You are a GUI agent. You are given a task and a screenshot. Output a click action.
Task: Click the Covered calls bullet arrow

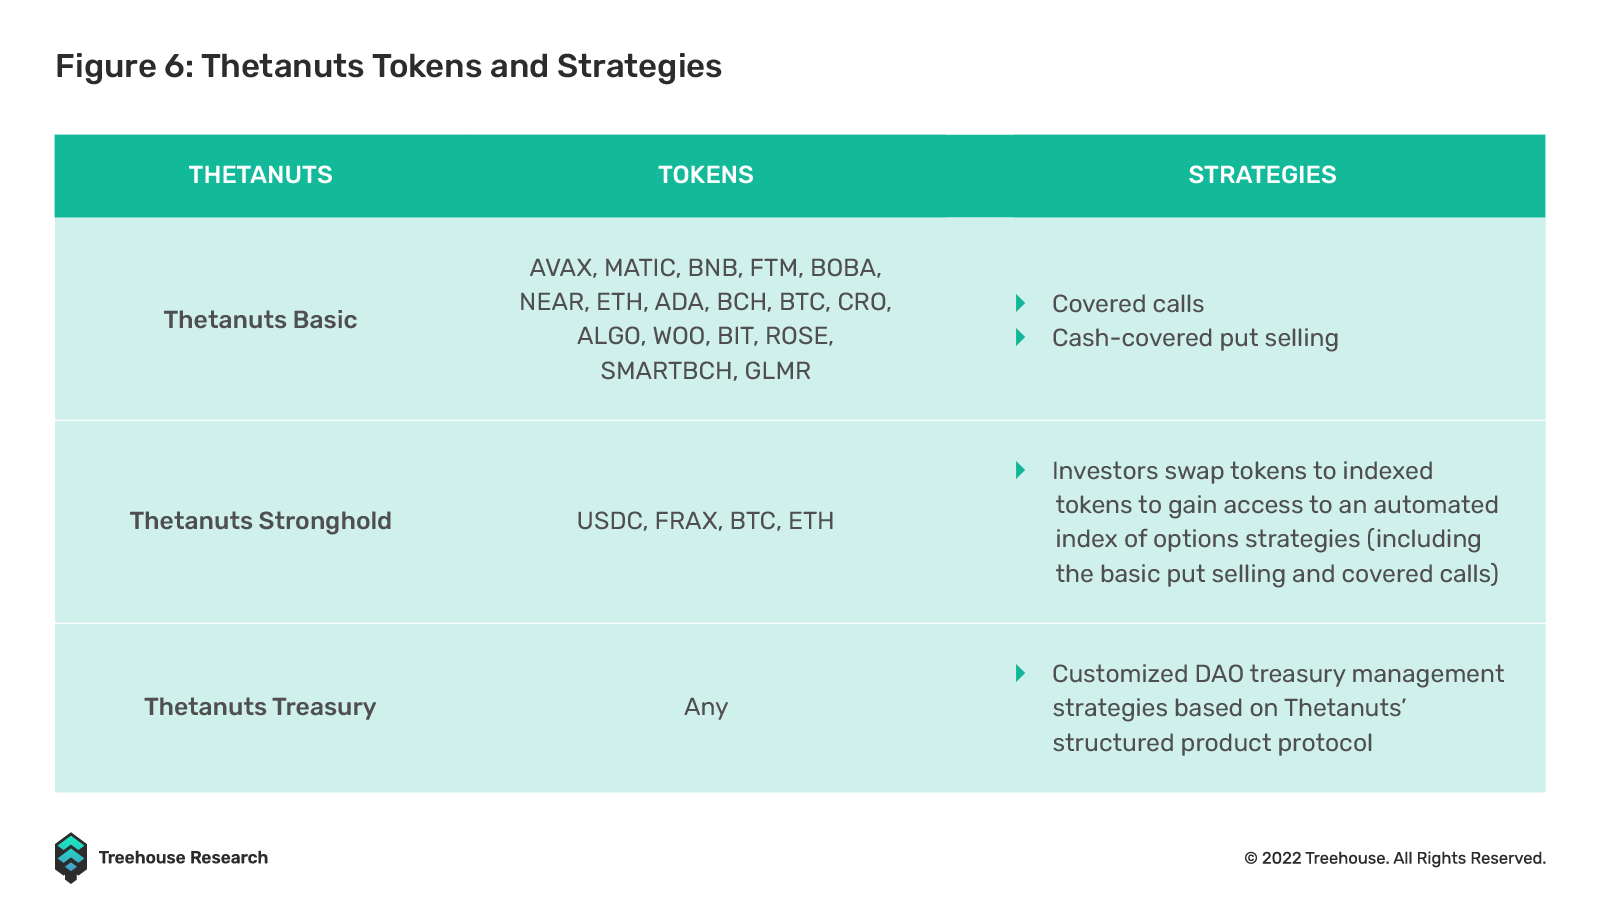click(1020, 303)
